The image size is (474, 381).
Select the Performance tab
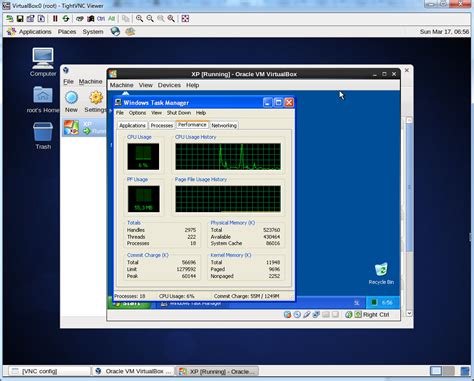point(192,125)
